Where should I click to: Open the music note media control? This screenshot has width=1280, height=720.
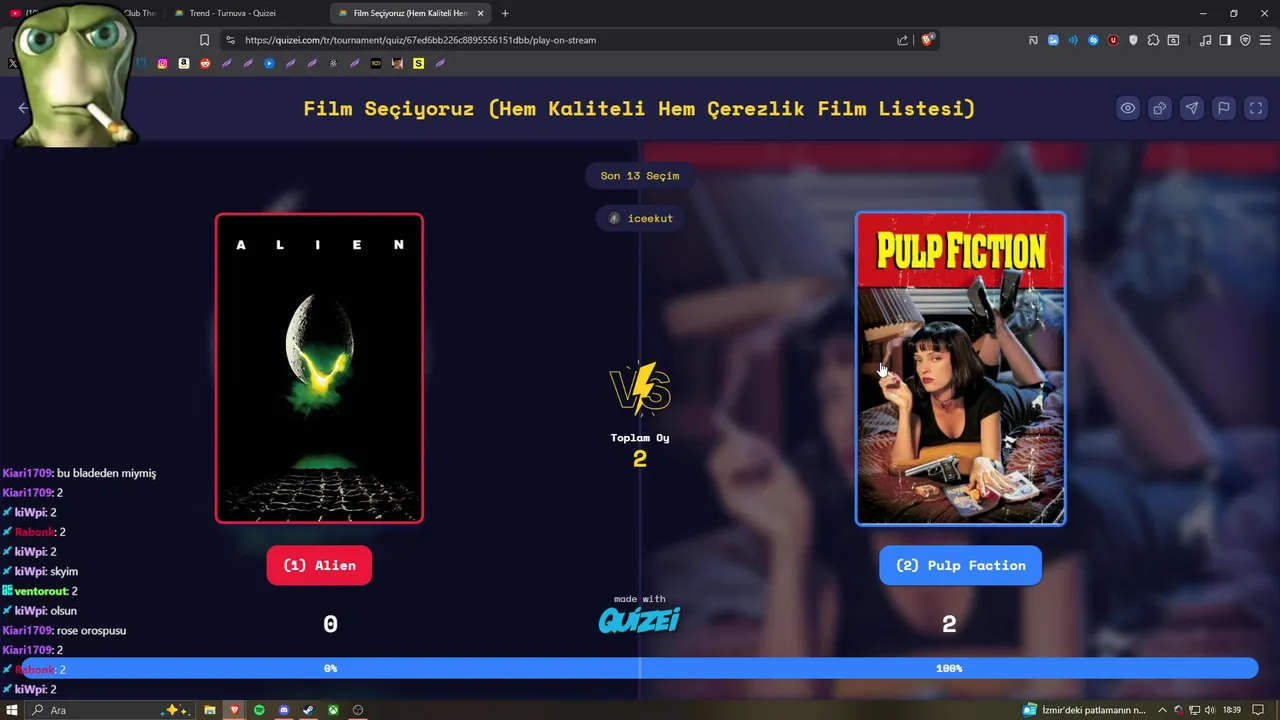(x=1205, y=40)
